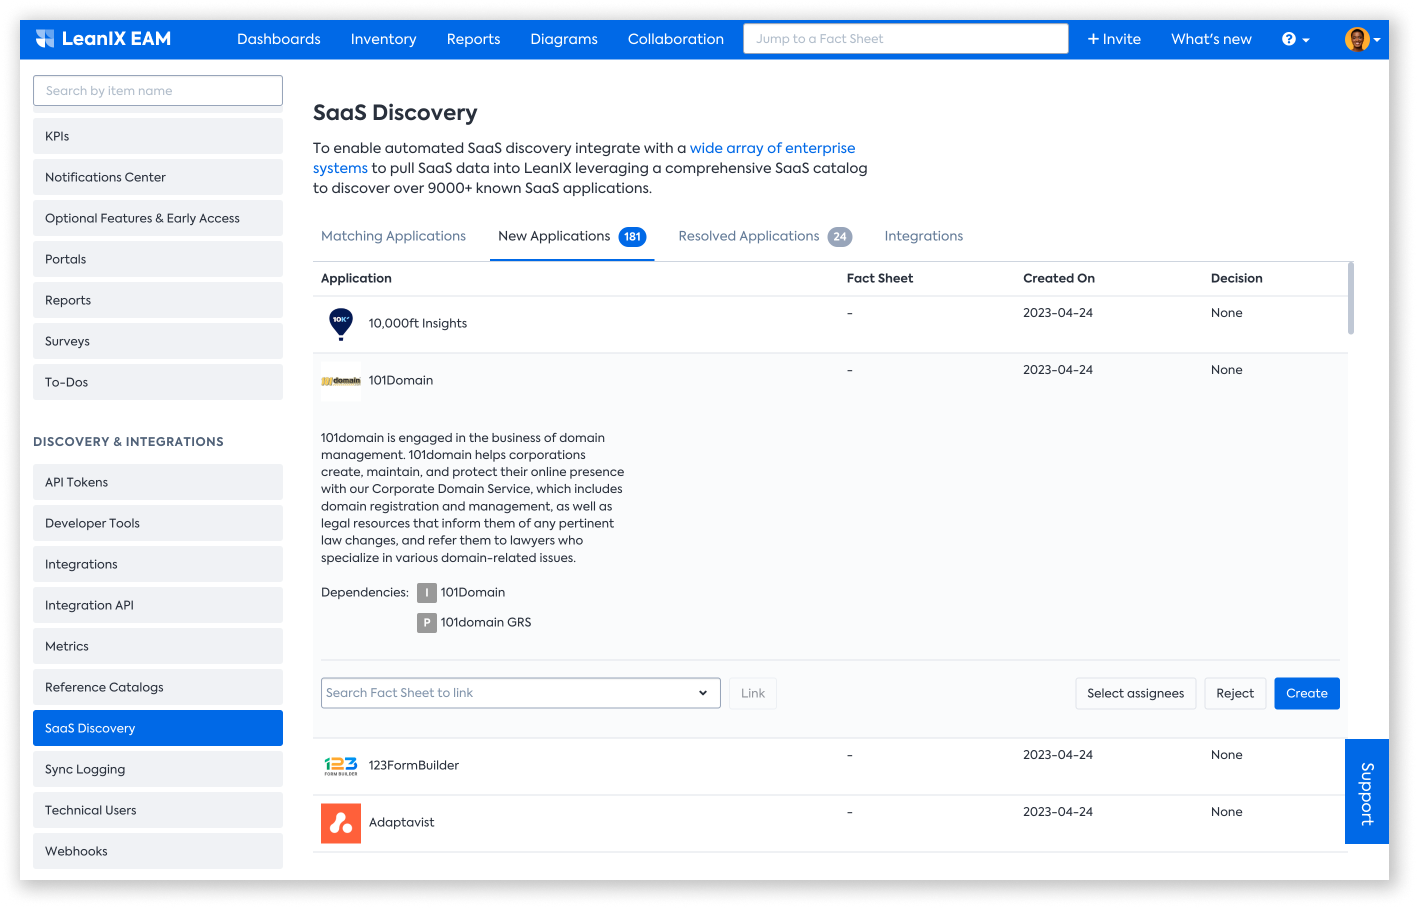Open API Tokens in the sidebar
This screenshot has width=1417, height=908.
pos(158,482)
